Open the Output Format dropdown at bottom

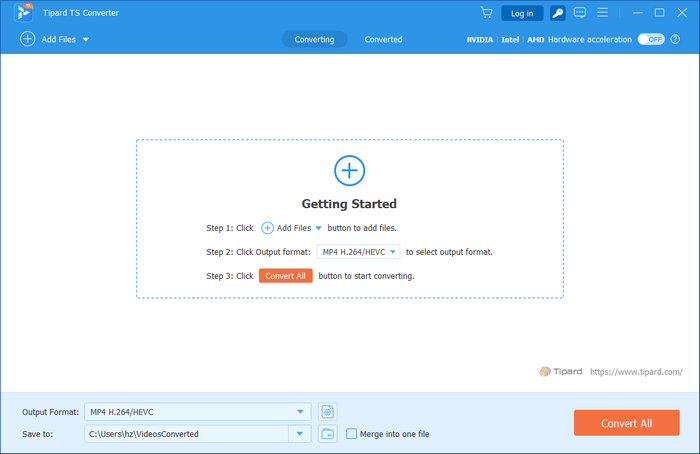302,412
